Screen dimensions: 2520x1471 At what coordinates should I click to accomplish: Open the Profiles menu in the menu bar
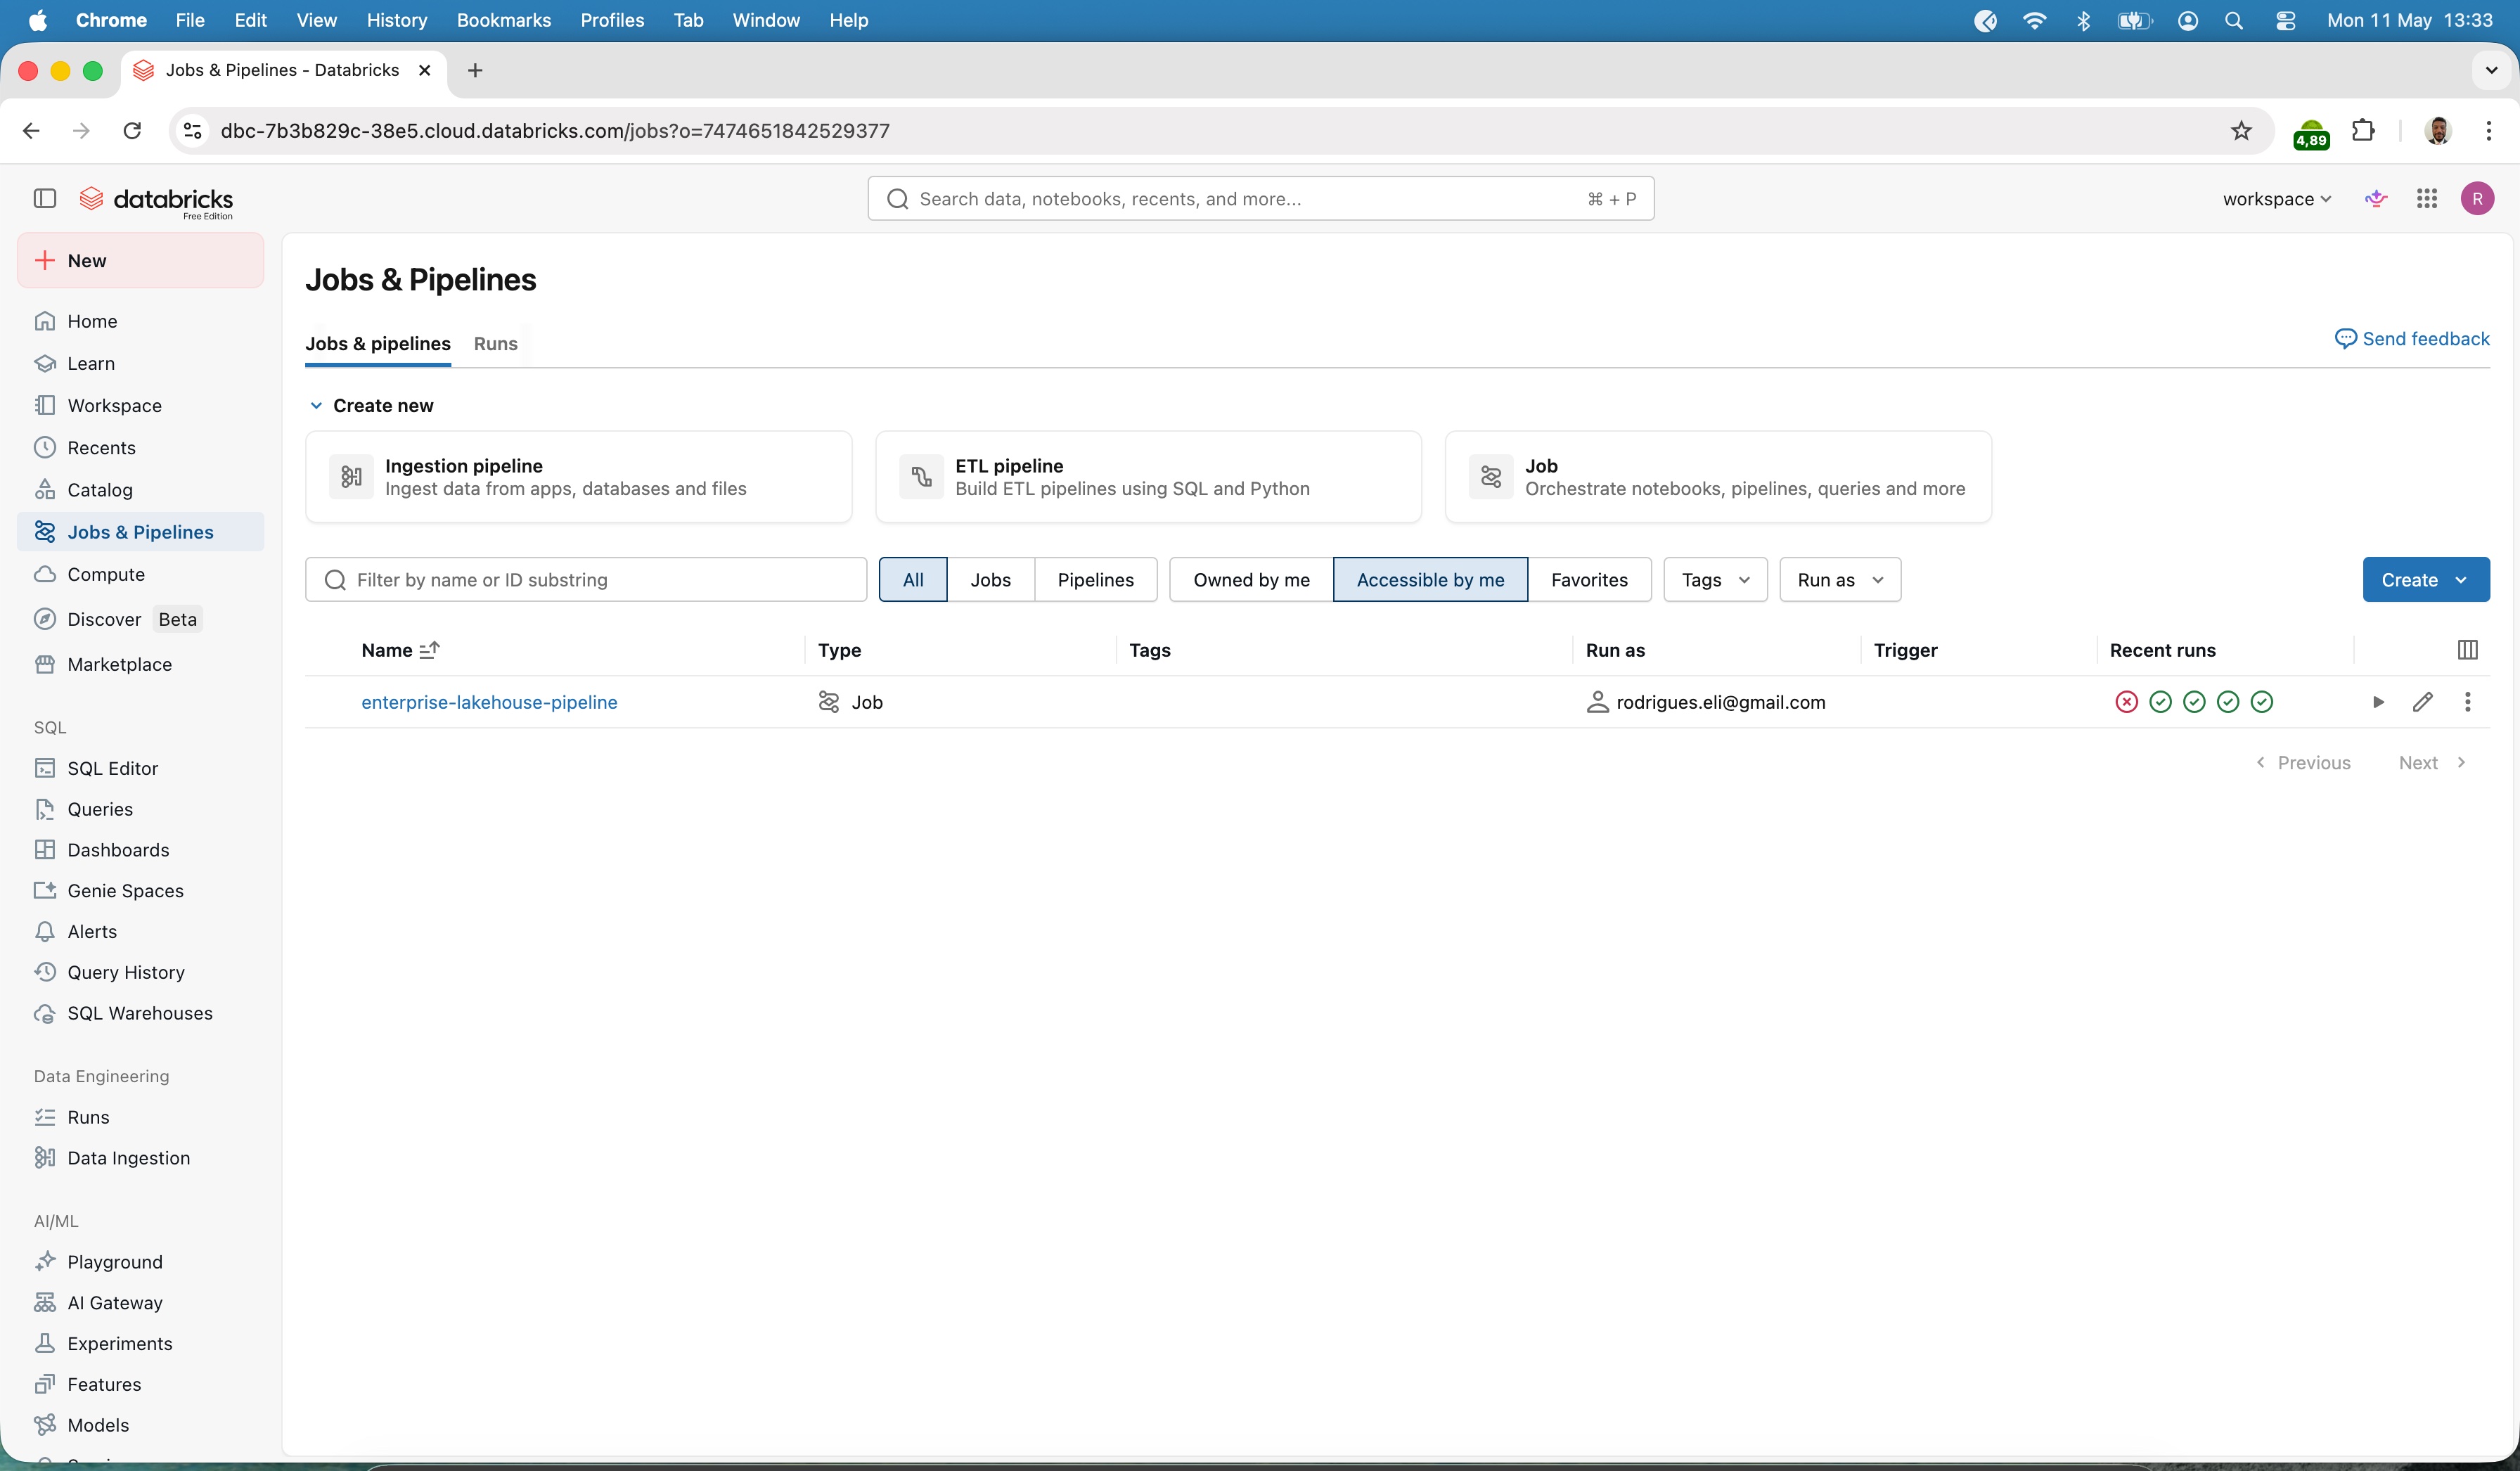(612, 20)
